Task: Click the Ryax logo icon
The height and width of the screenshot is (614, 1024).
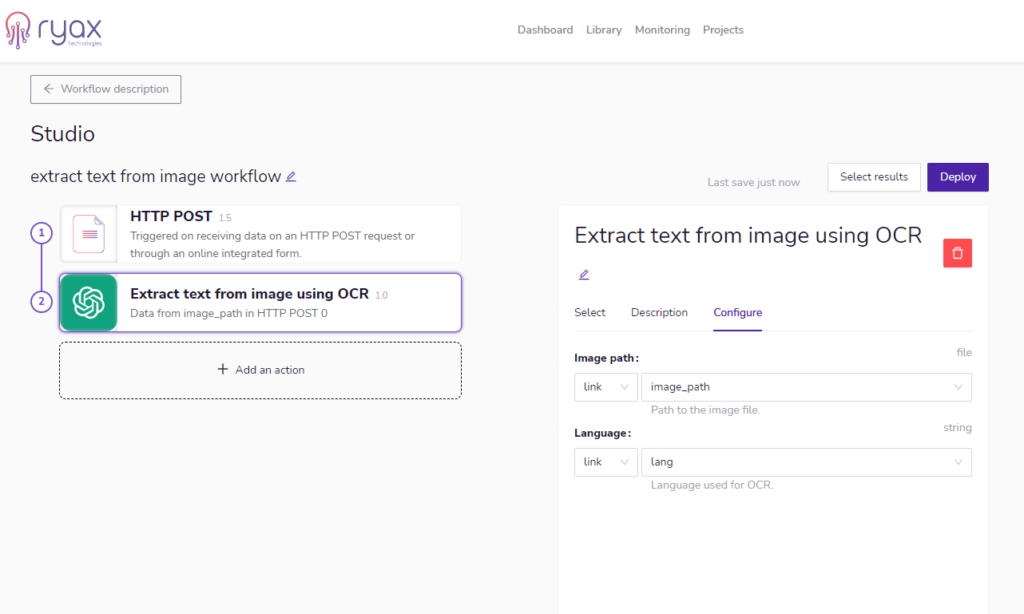Action: pos(18,31)
